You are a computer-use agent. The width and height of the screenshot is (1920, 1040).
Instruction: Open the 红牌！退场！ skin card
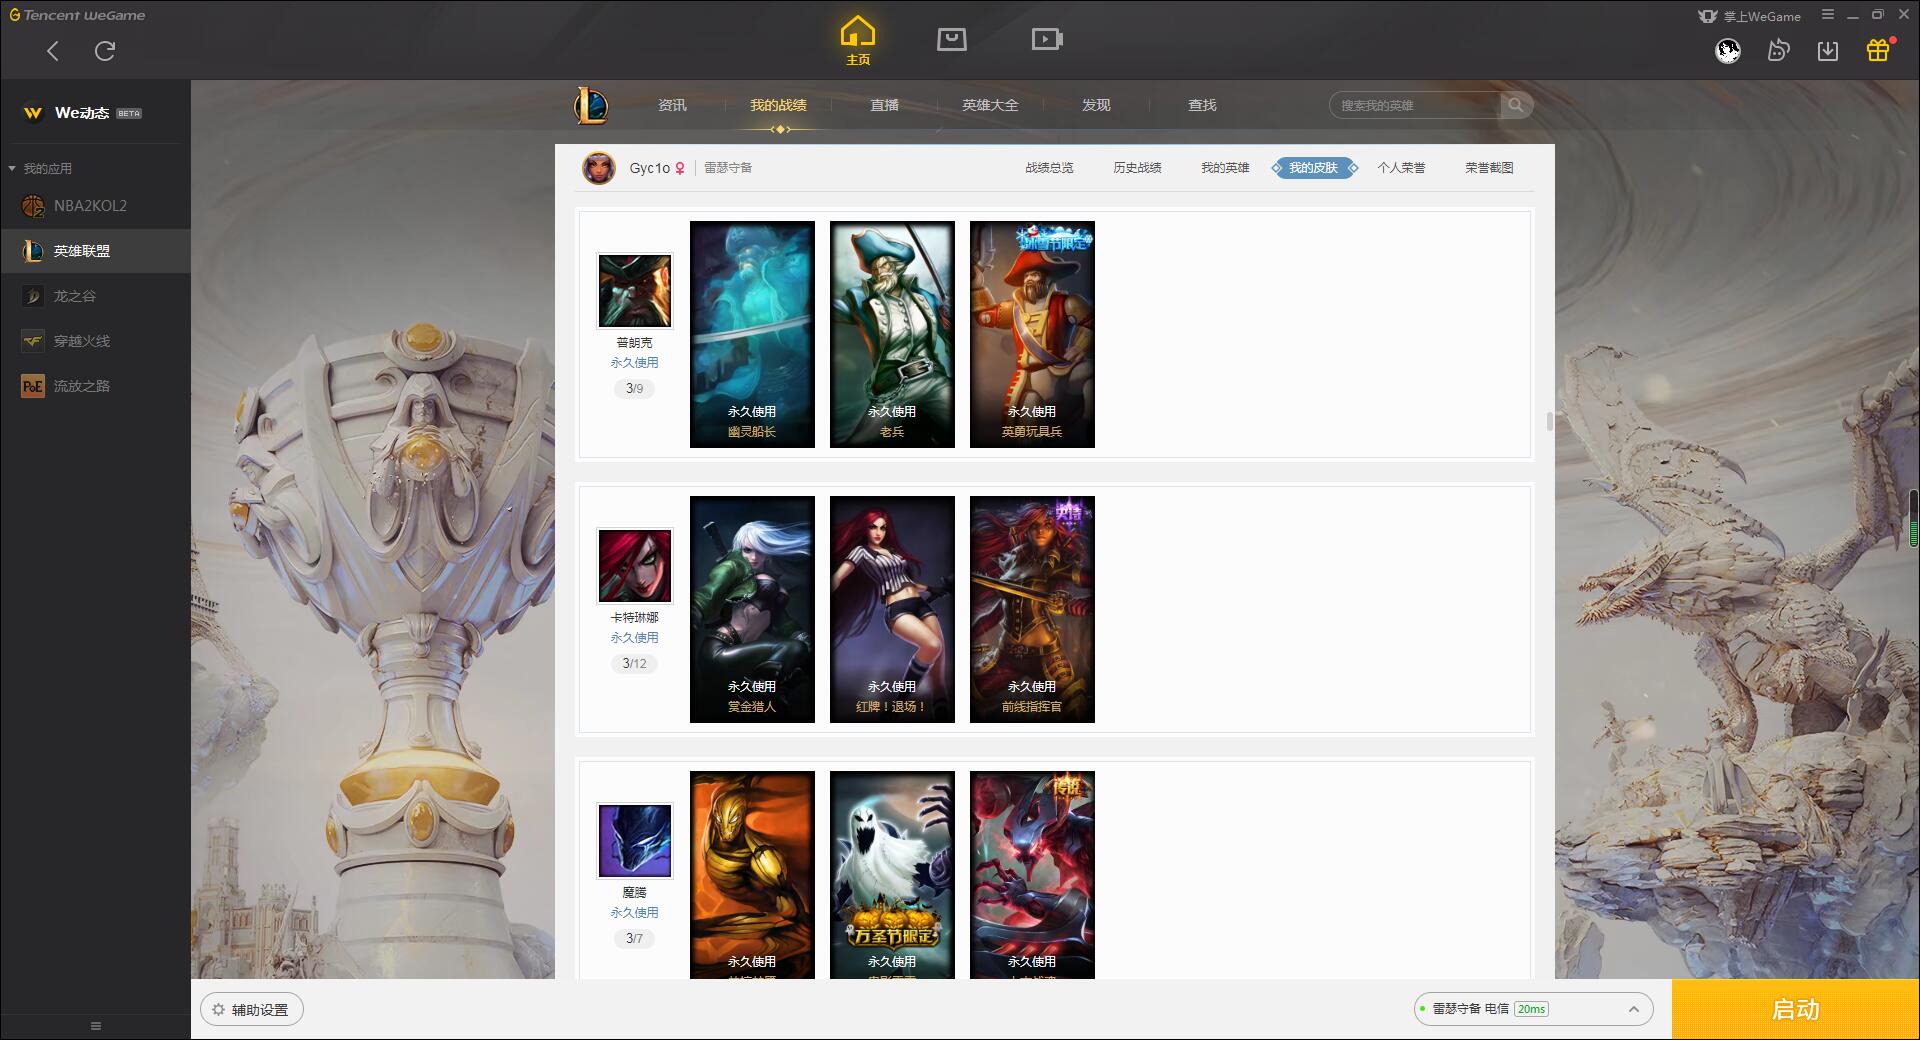click(892, 609)
